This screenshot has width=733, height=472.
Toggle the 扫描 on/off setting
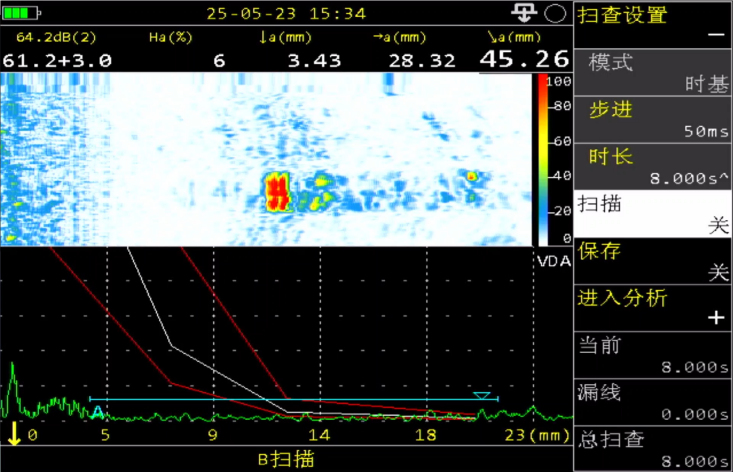tap(654, 214)
